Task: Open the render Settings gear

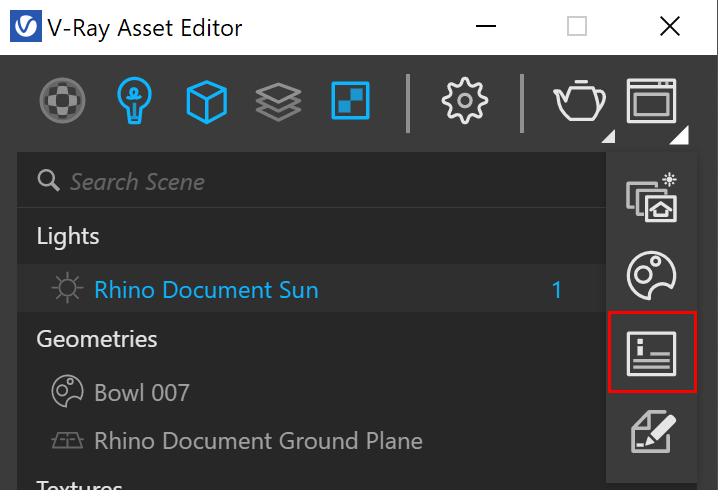Action: pos(465,100)
